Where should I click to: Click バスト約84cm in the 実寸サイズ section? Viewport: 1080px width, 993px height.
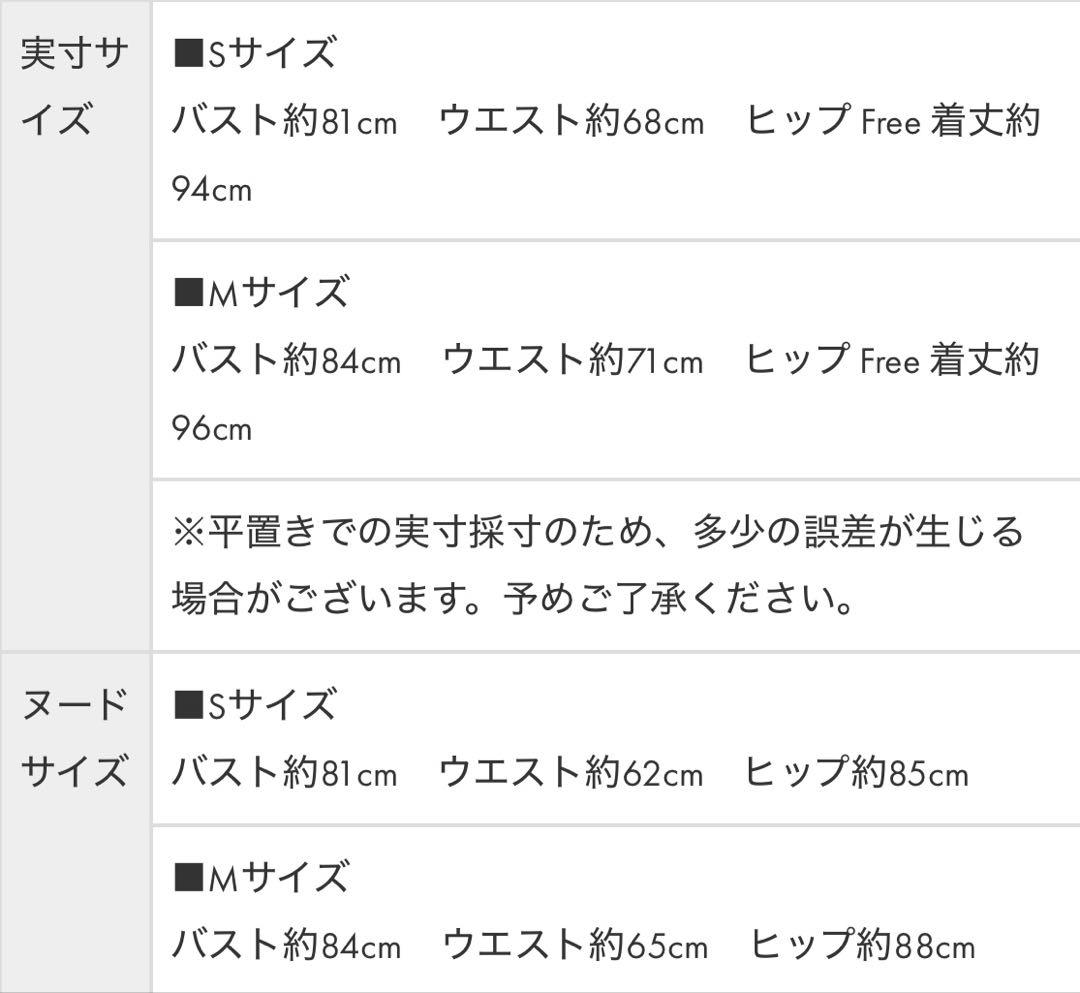click(286, 361)
